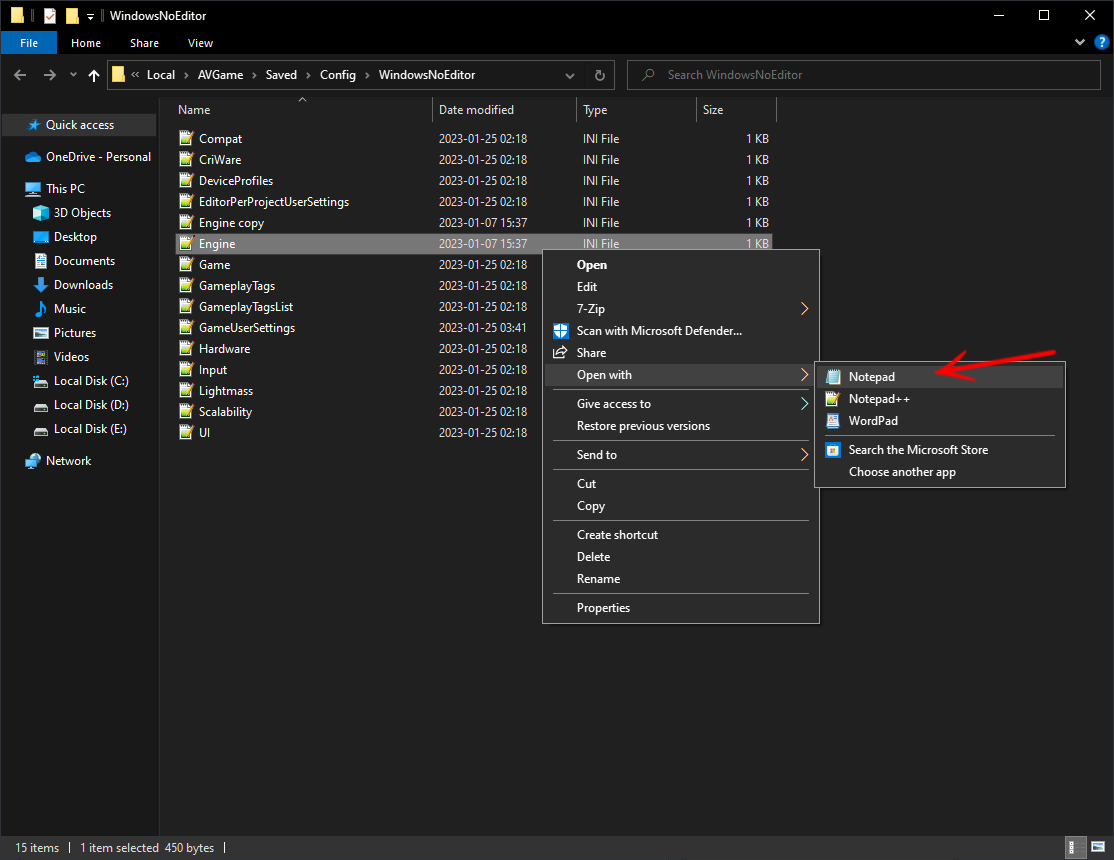Go up one folder level arrow
Viewport: 1114px width, 860px height.
pos(94,75)
